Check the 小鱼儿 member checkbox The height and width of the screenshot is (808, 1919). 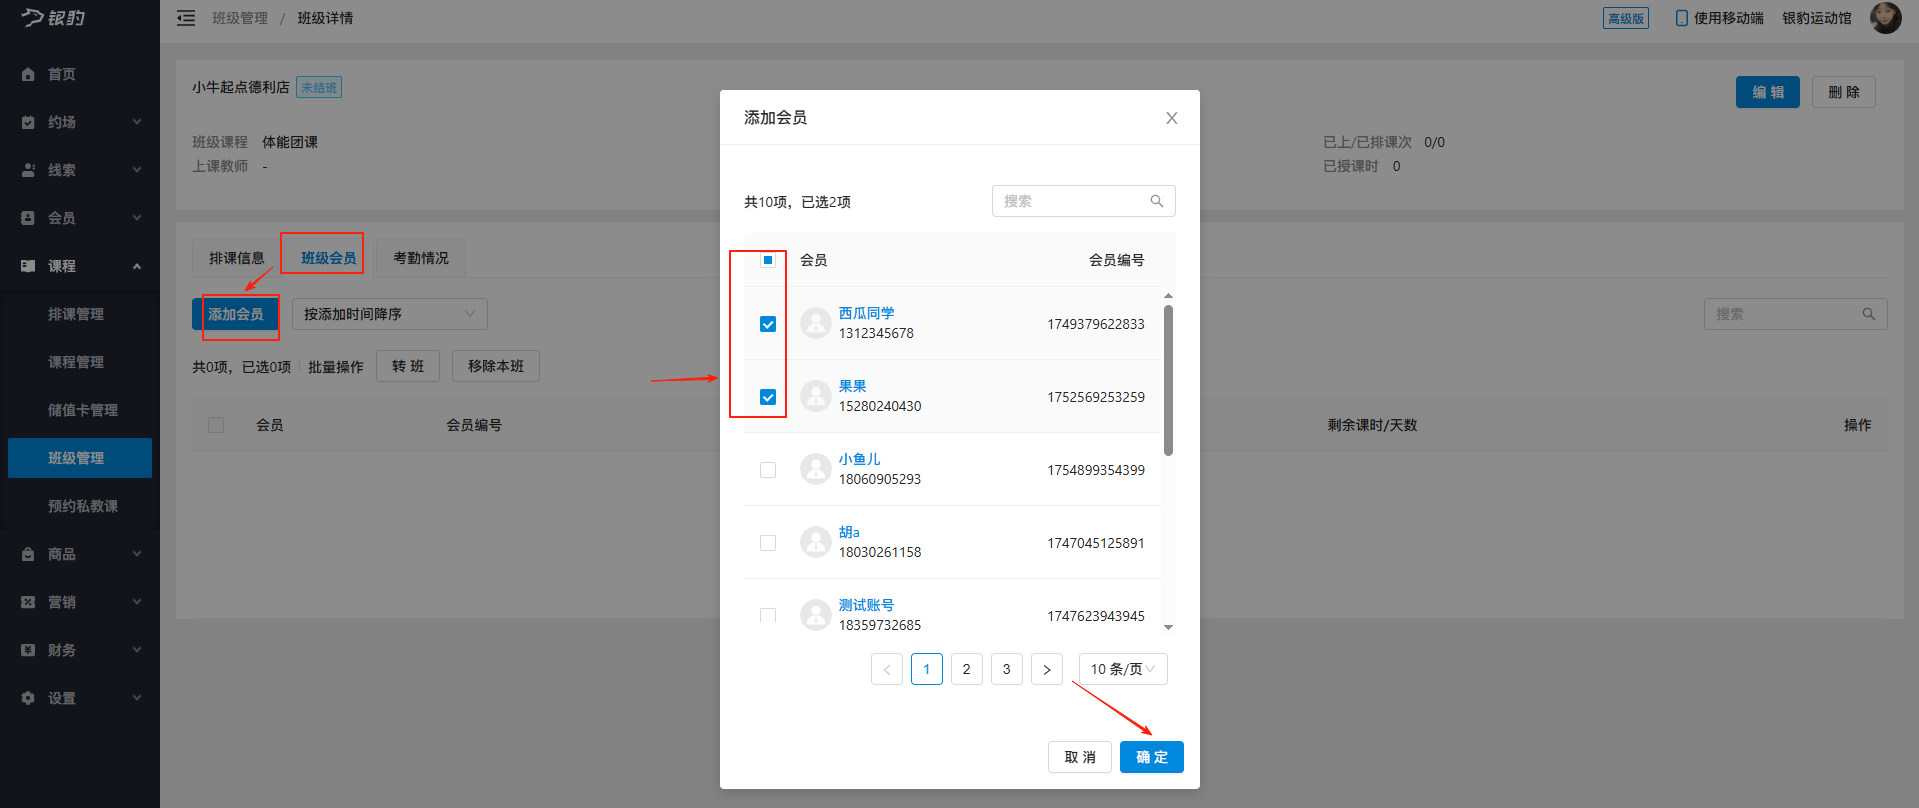[x=768, y=470]
